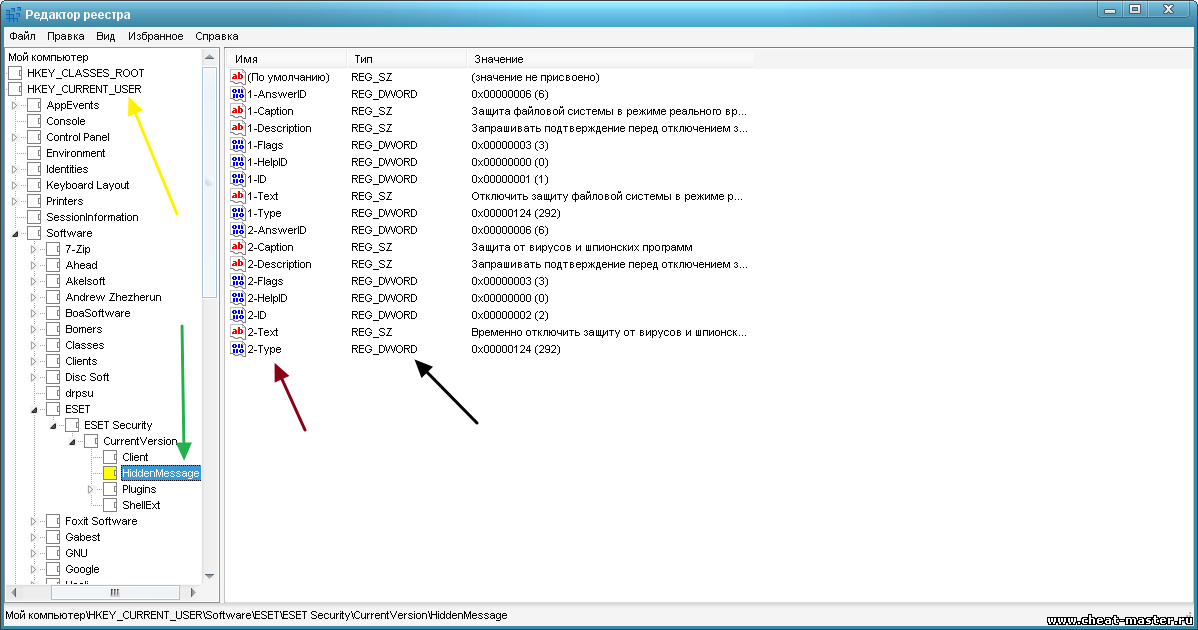1198x630 pixels.
Task: Click the DWORD icon beside 1-ID
Action: coord(238,179)
